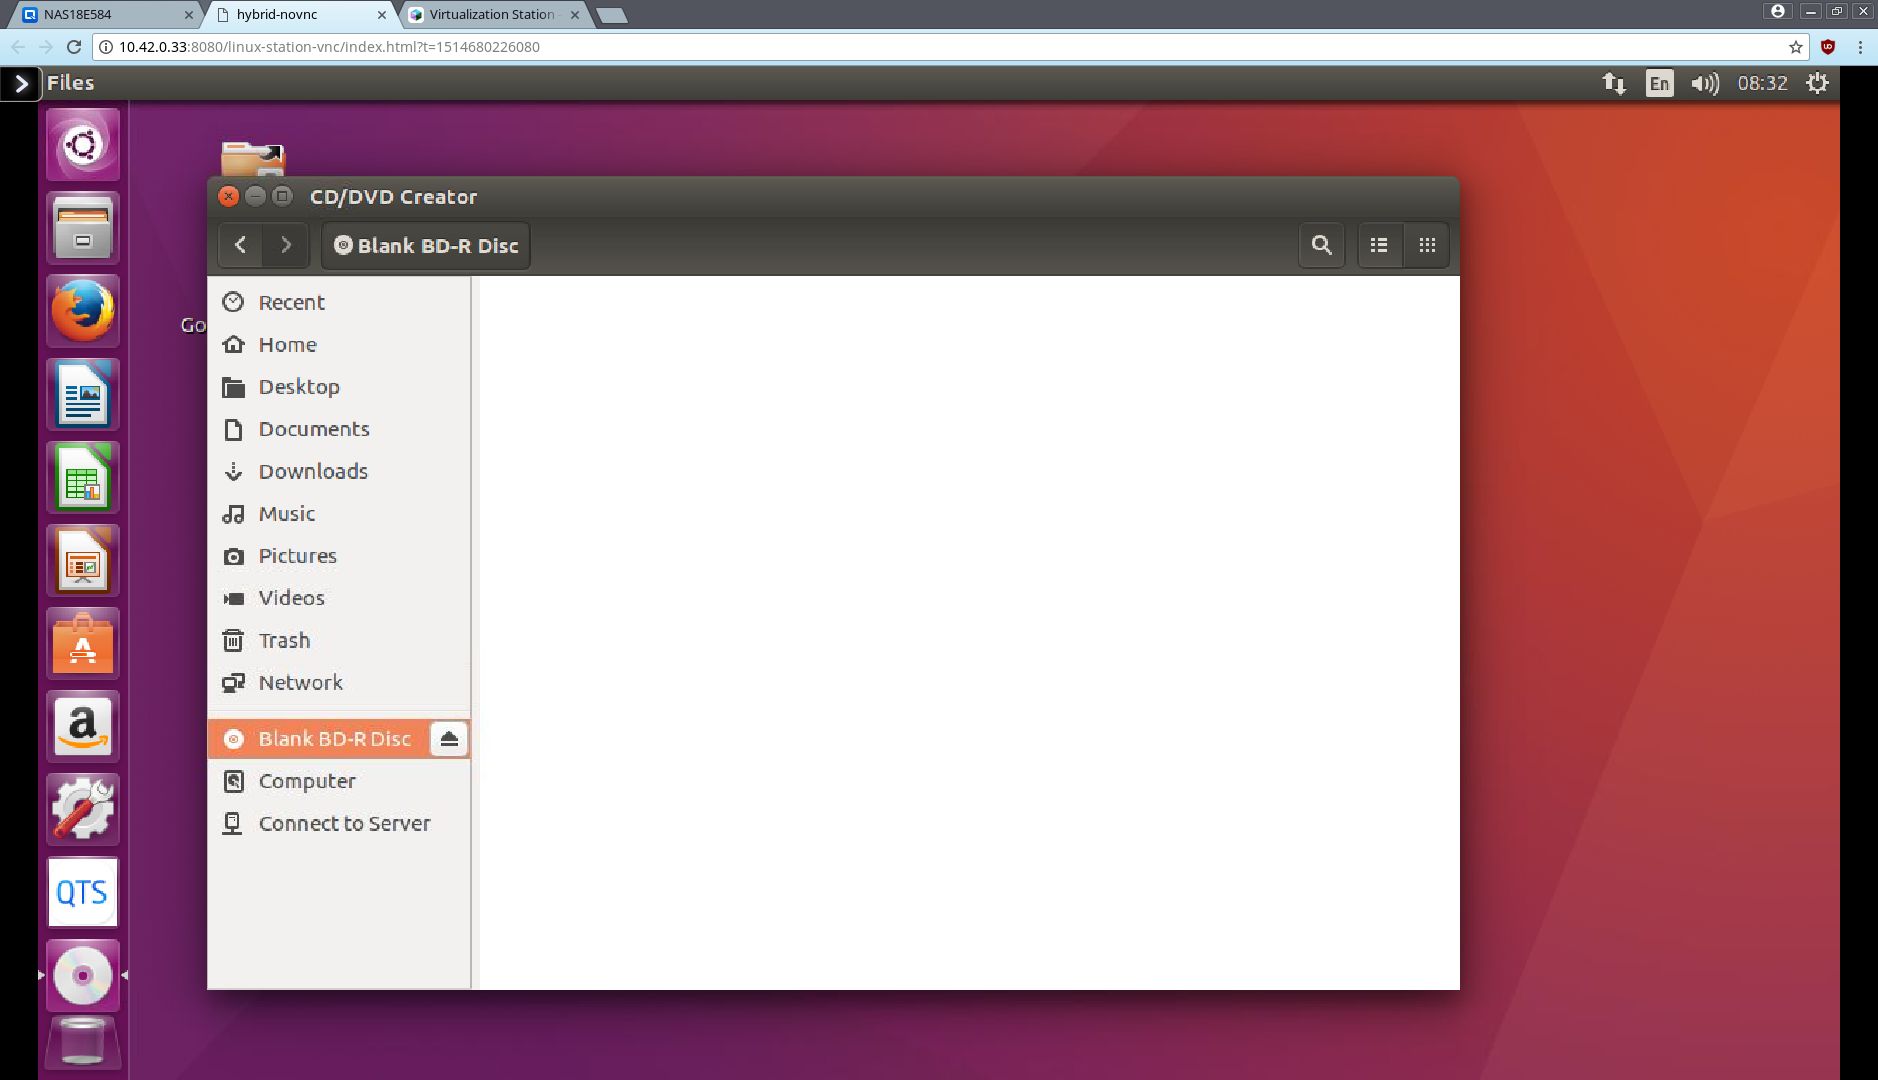Click the forward navigation arrow in Files
The height and width of the screenshot is (1080, 1878).
coord(286,245)
